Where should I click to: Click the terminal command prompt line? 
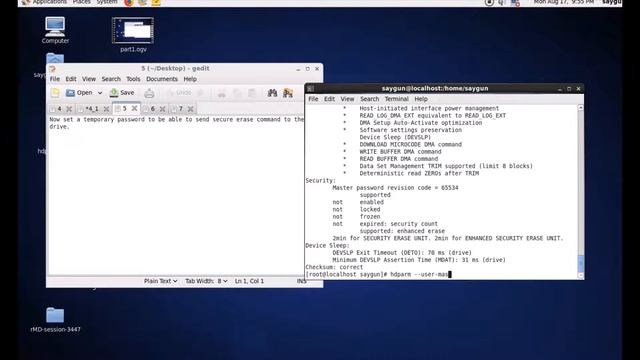coord(378,274)
